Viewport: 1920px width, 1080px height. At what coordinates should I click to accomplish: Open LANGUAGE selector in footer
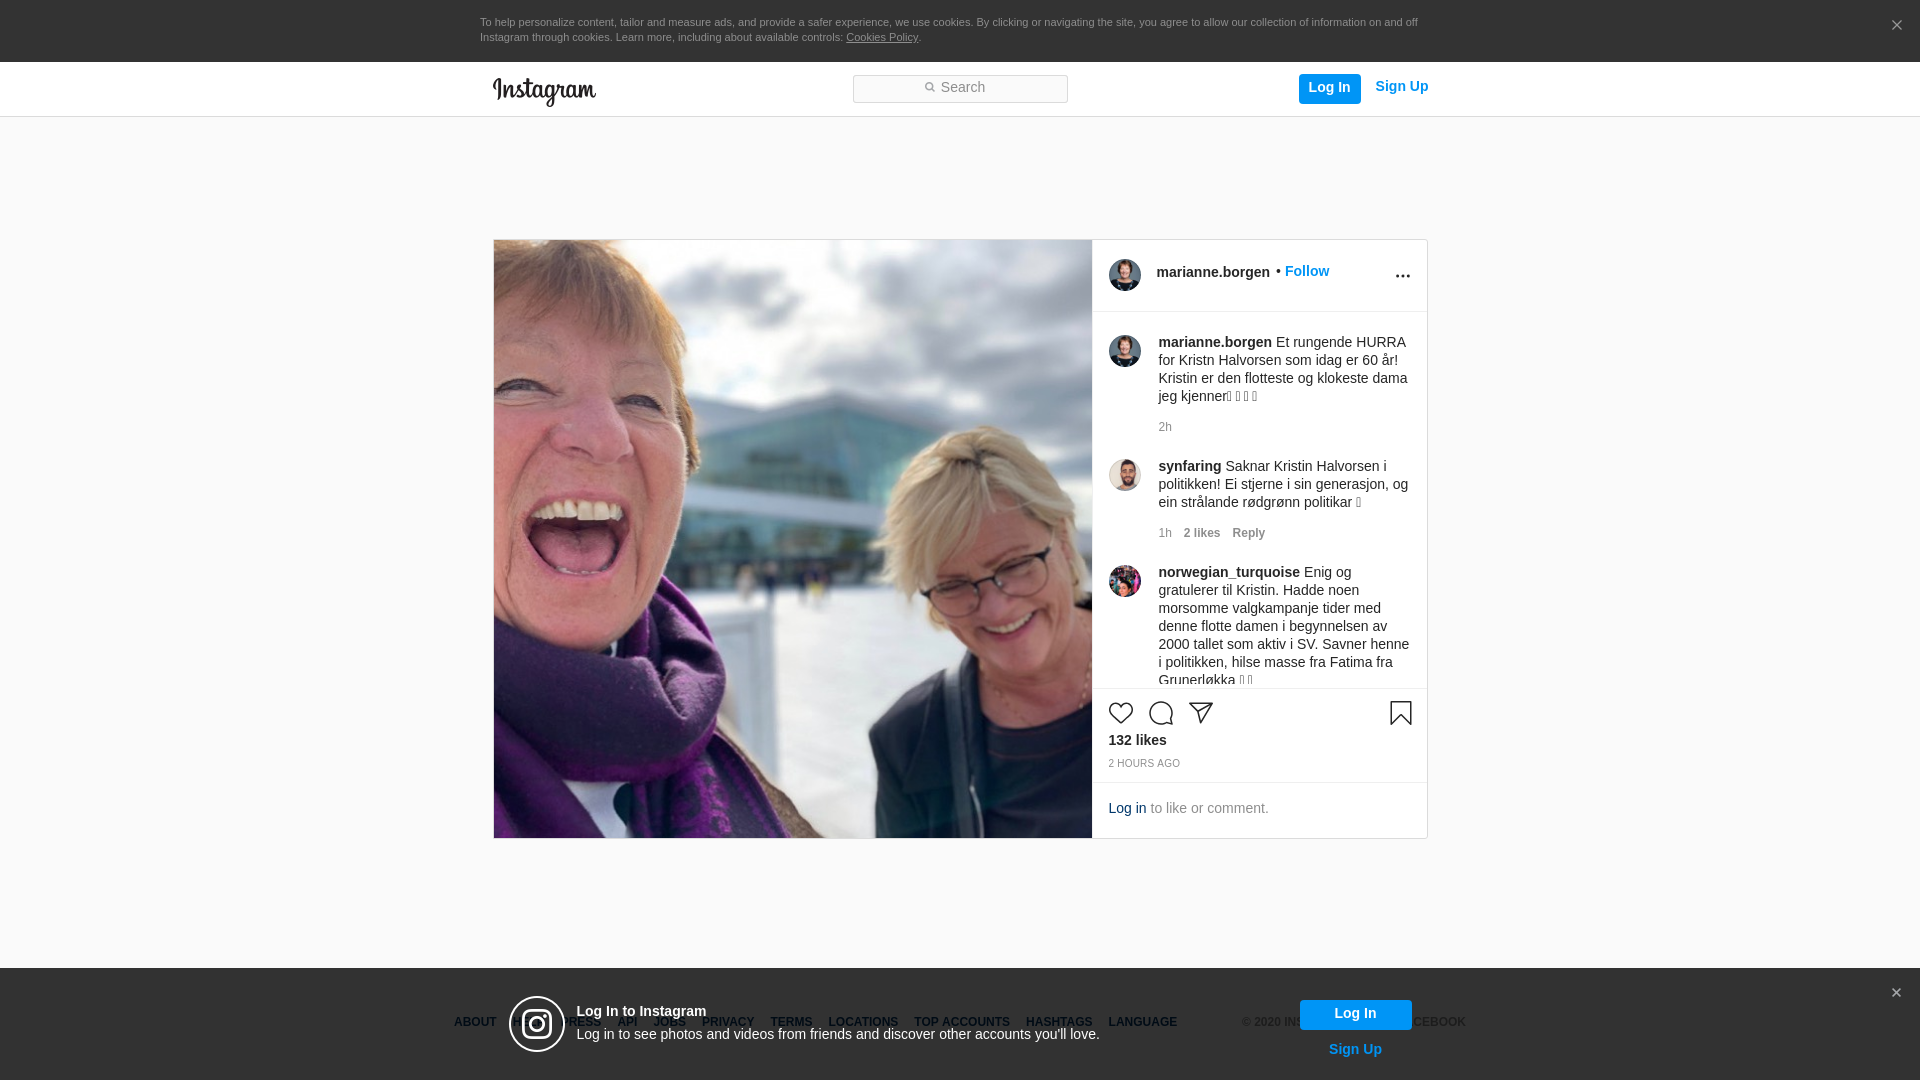pyautogui.click(x=1143, y=1022)
